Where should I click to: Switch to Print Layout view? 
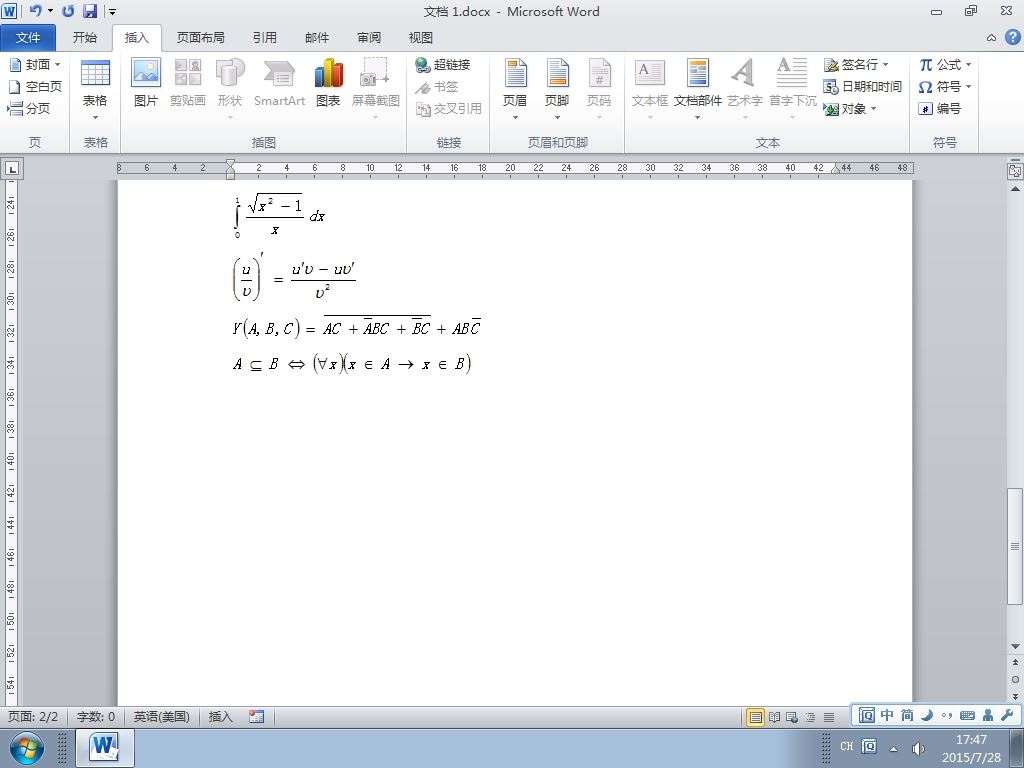756,717
